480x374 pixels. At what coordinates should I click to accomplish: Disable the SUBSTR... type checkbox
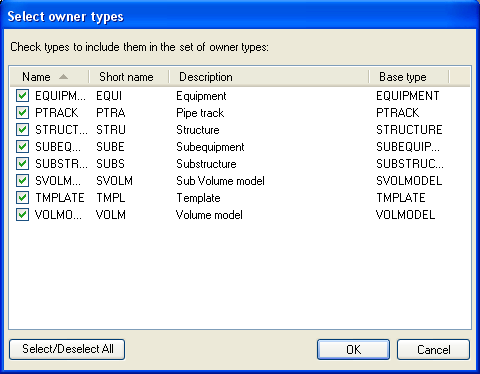pyautogui.click(x=22, y=164)
